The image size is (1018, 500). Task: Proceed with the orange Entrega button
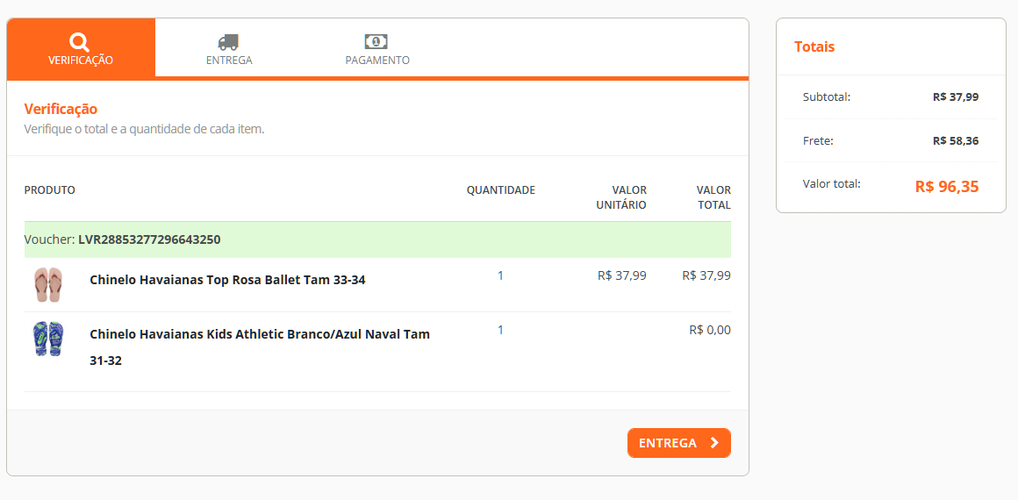tap(679, 443)
